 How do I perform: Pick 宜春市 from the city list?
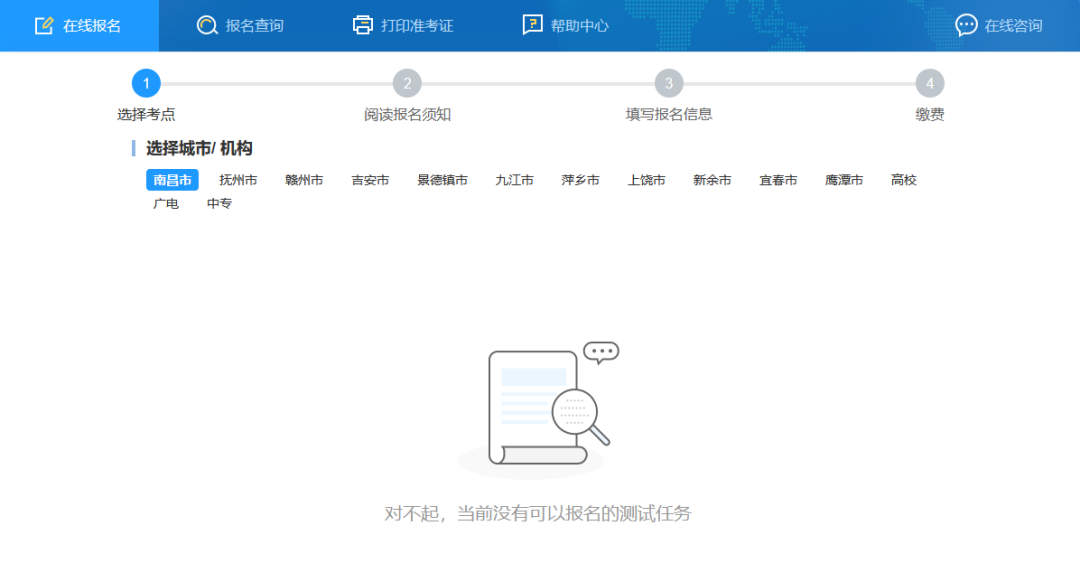pyautogui.click(x=778, y=180)
